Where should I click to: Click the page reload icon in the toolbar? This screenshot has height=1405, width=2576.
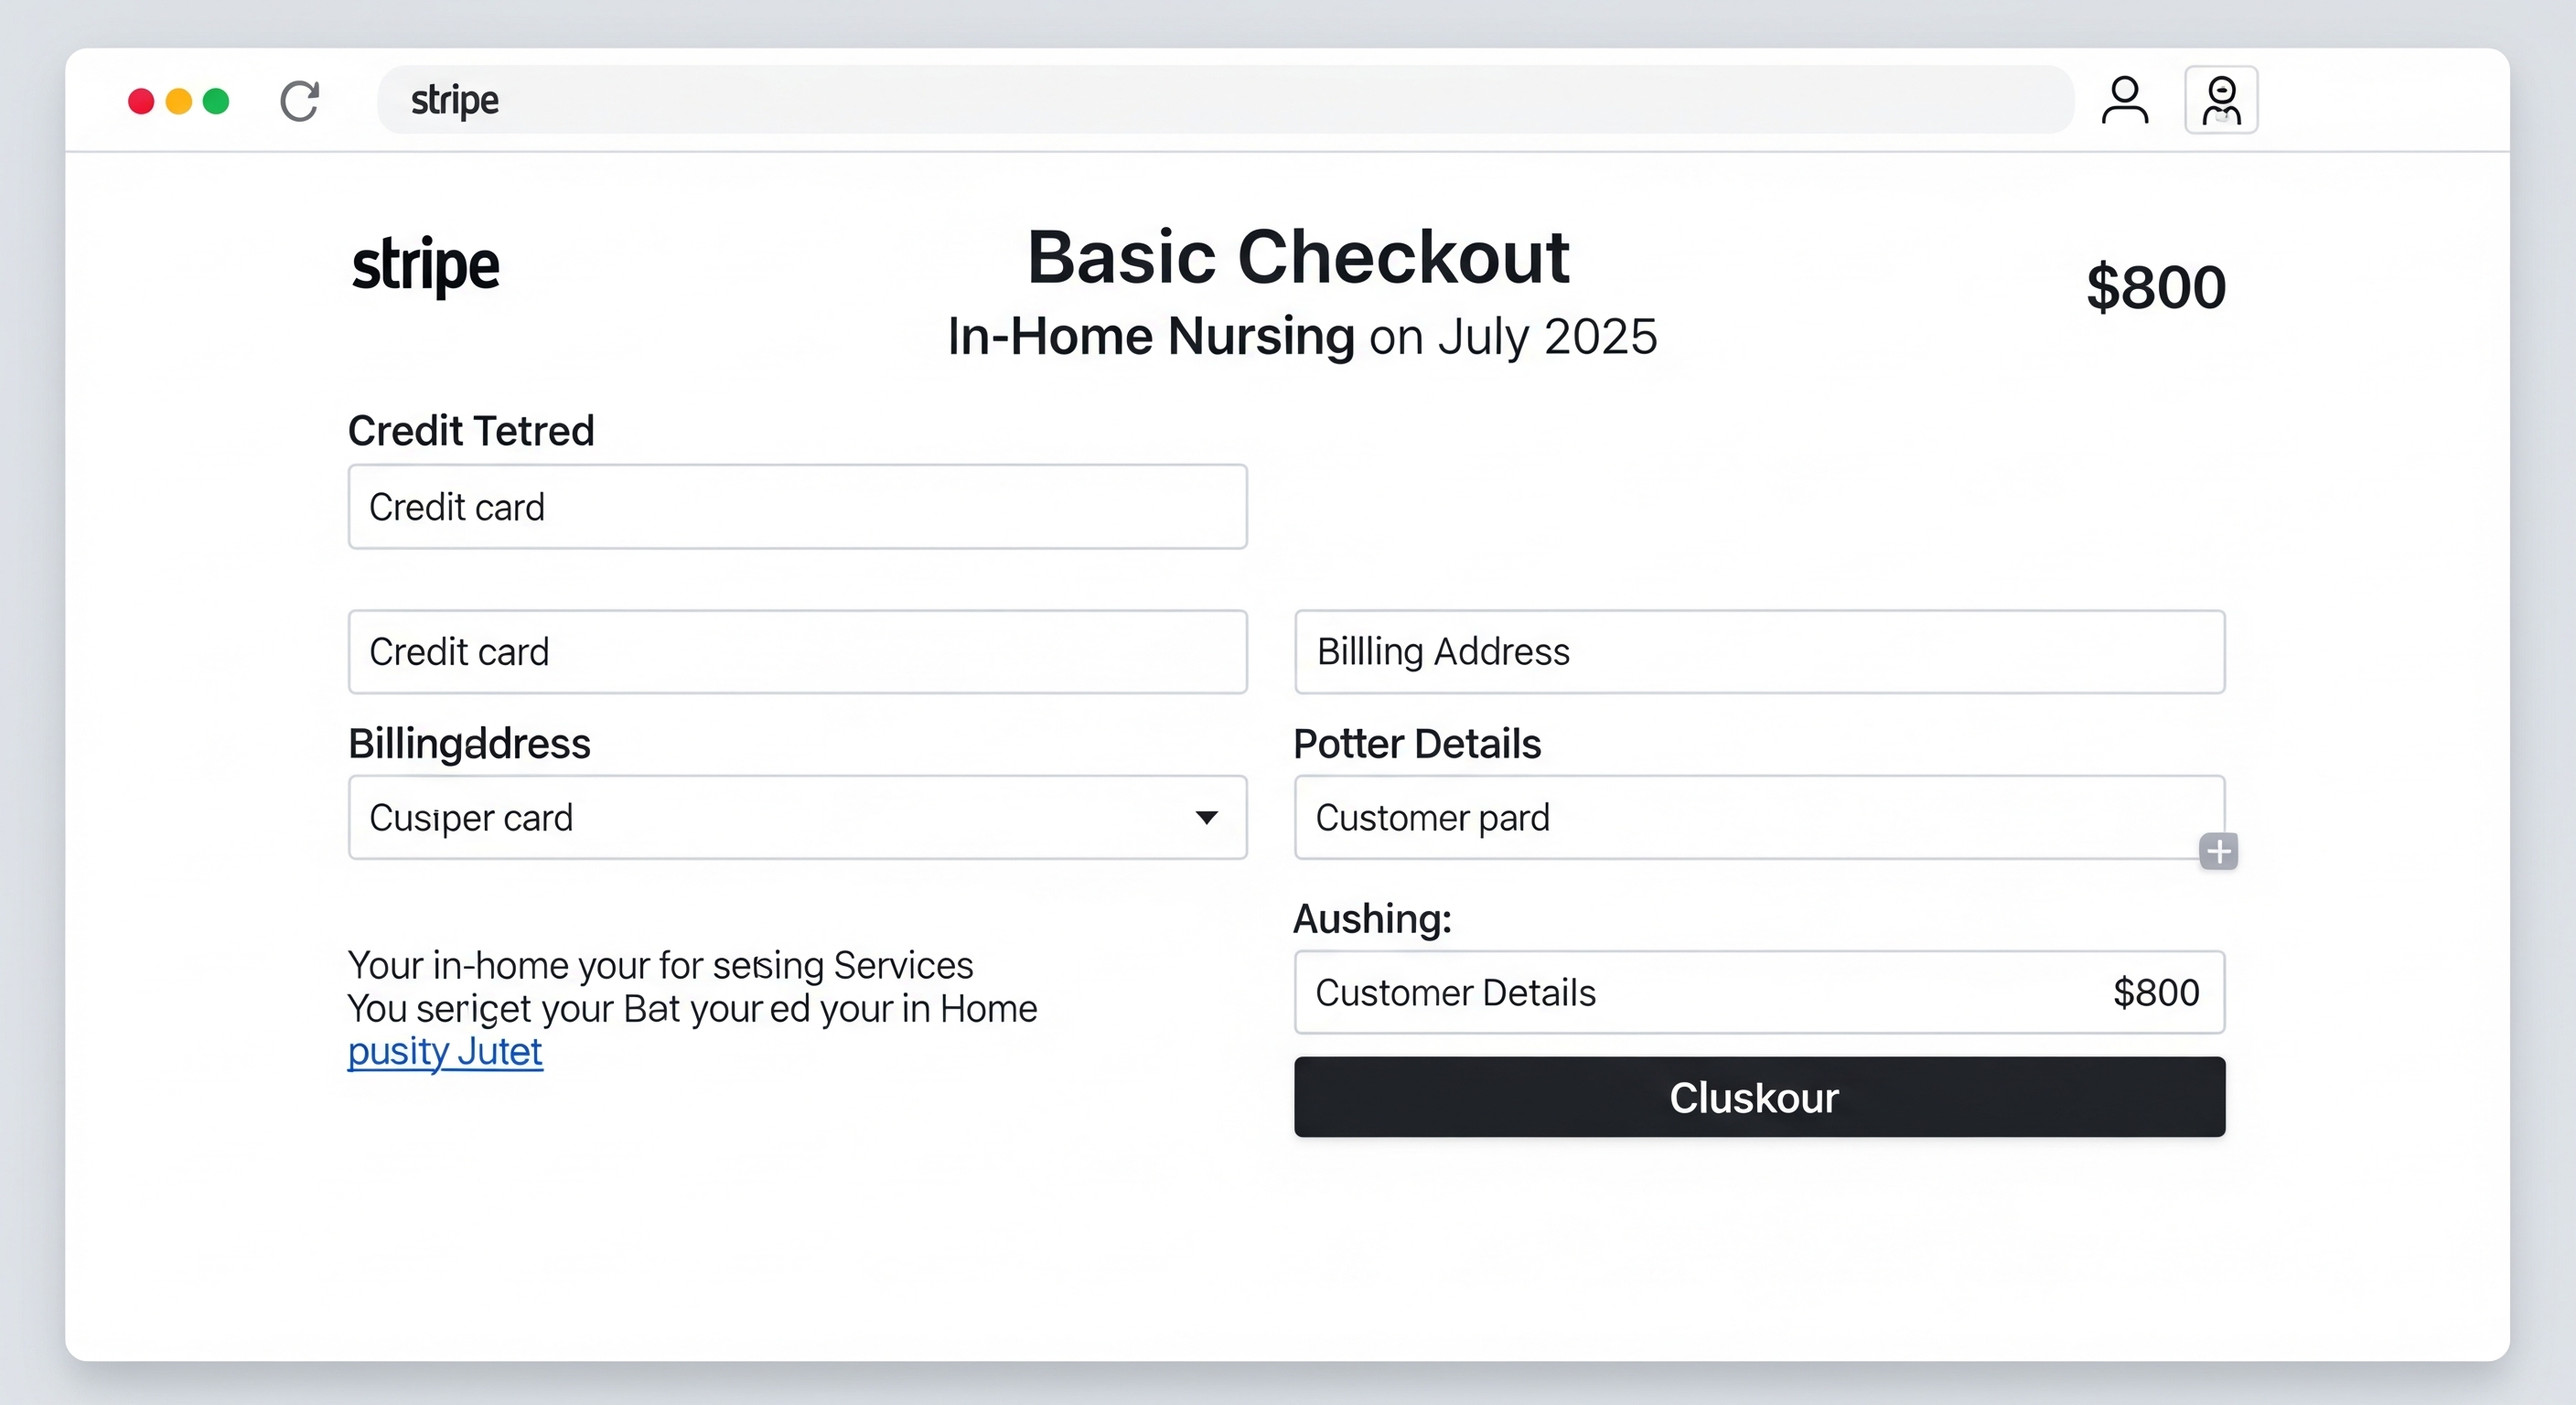(x=298, y=100)
